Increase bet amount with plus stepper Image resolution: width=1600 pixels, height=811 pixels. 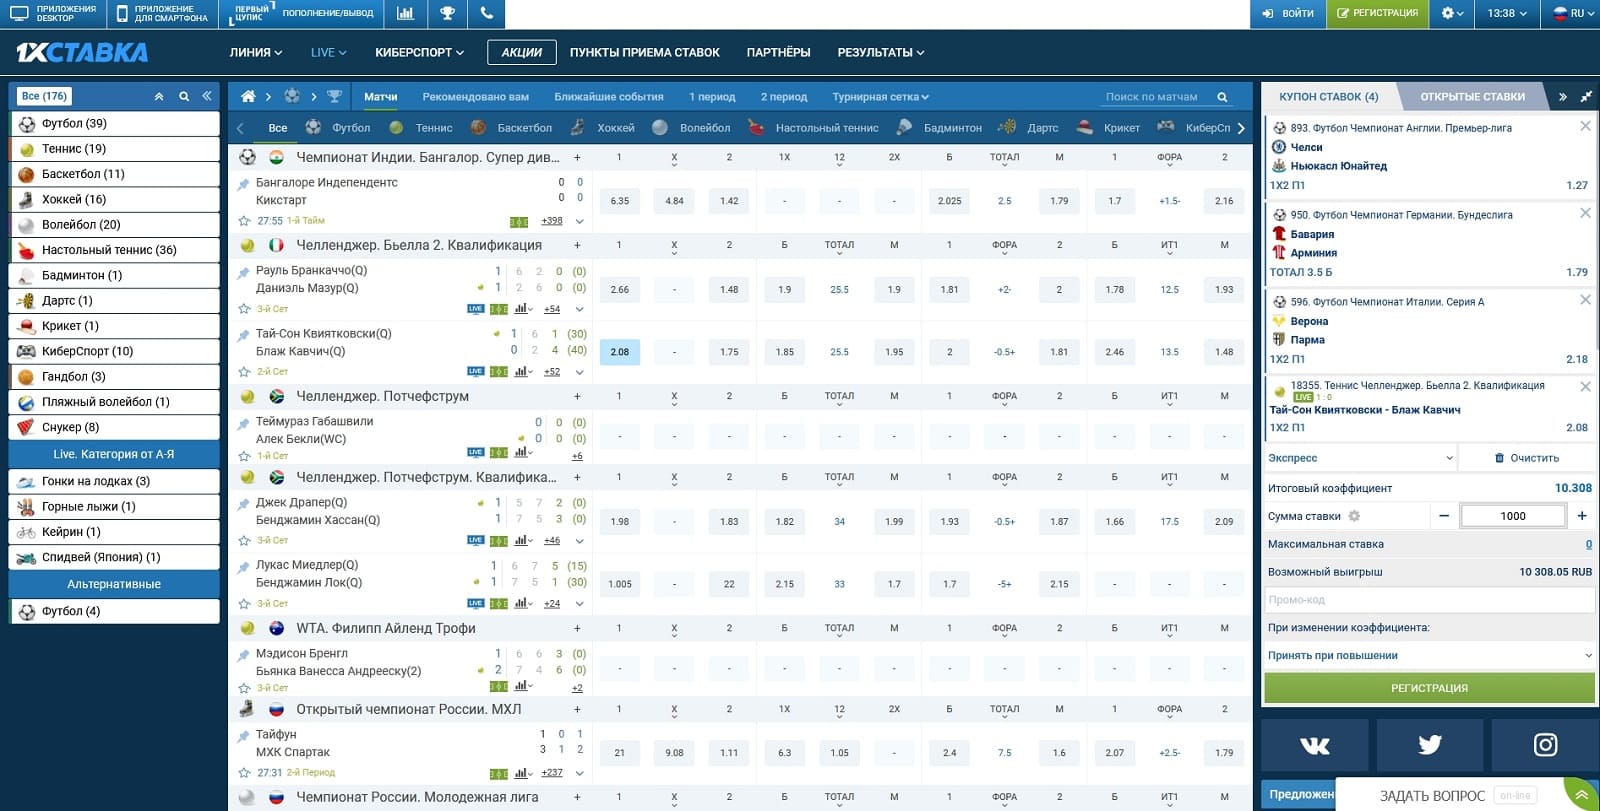(x=1582, y=516)
